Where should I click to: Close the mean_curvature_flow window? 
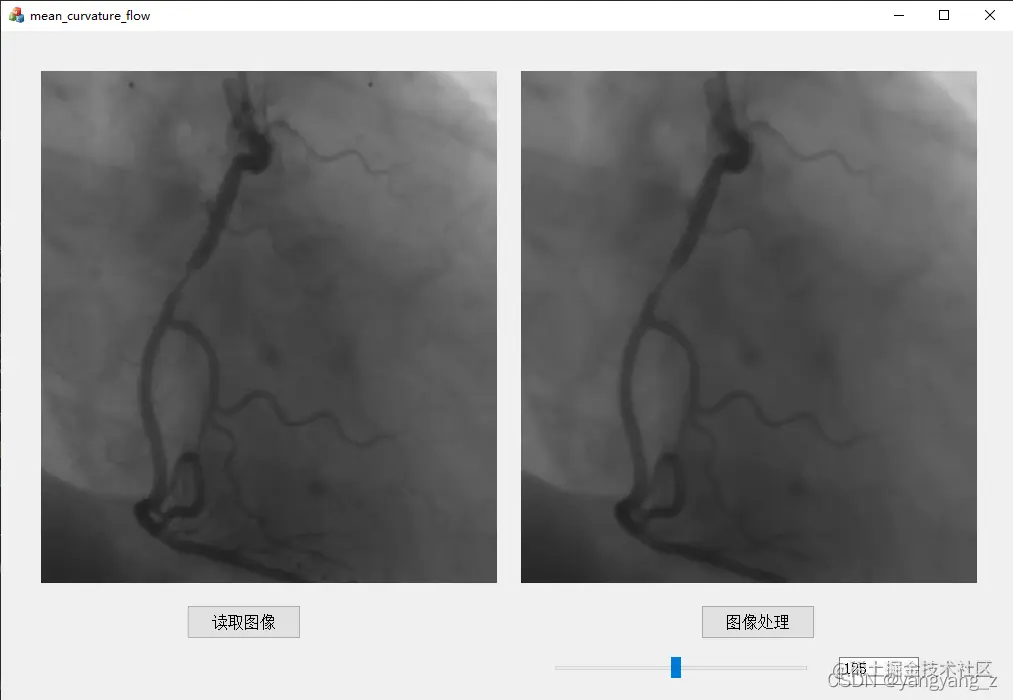(x=989, y=15)
